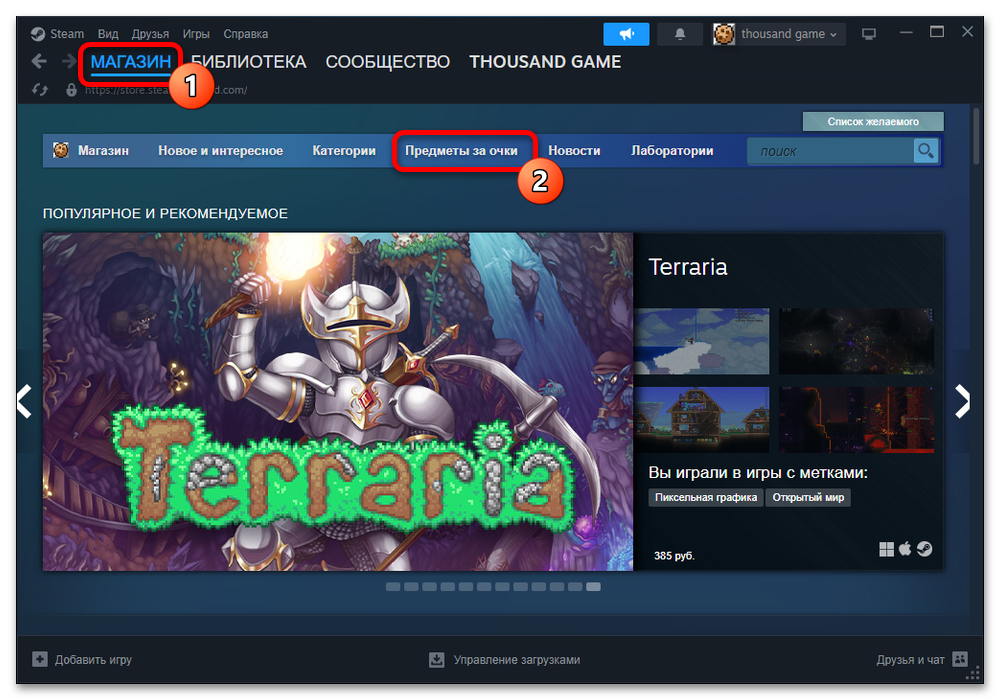Click the magnifier search button

tap(925, 151)
